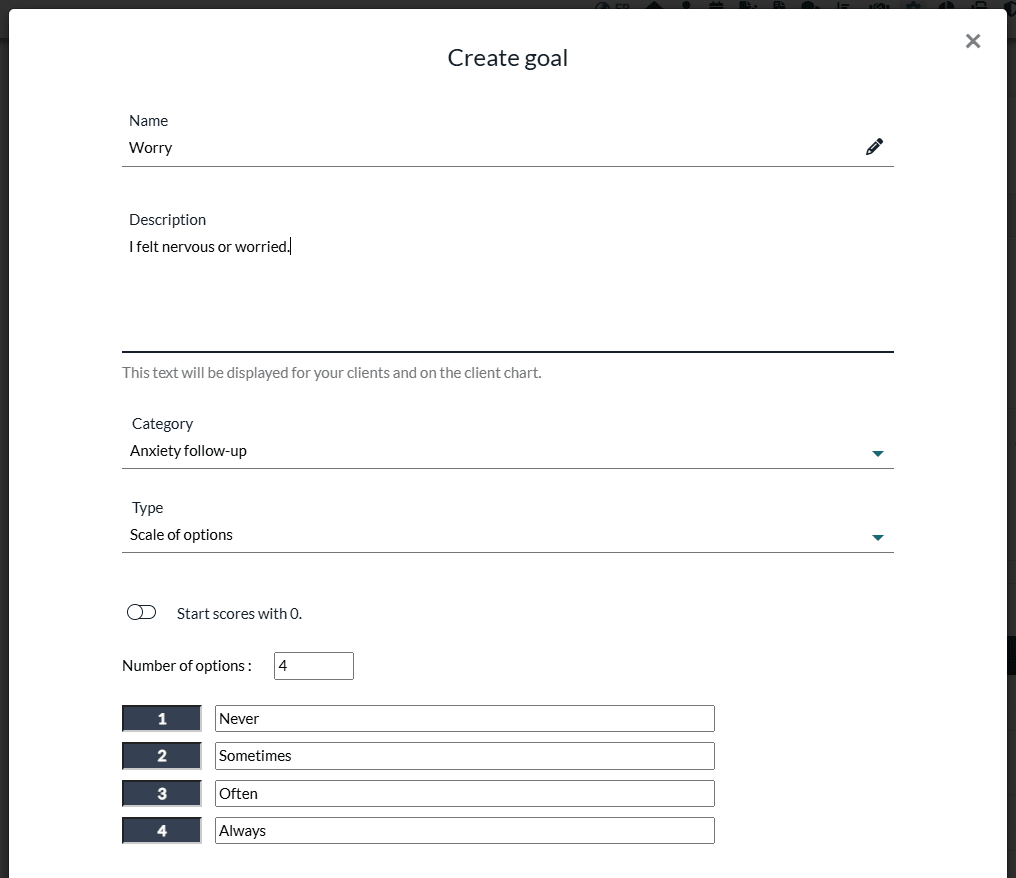Click the Description field label
The height and width of the screenshot is (878, 1016).
point(167,220)
